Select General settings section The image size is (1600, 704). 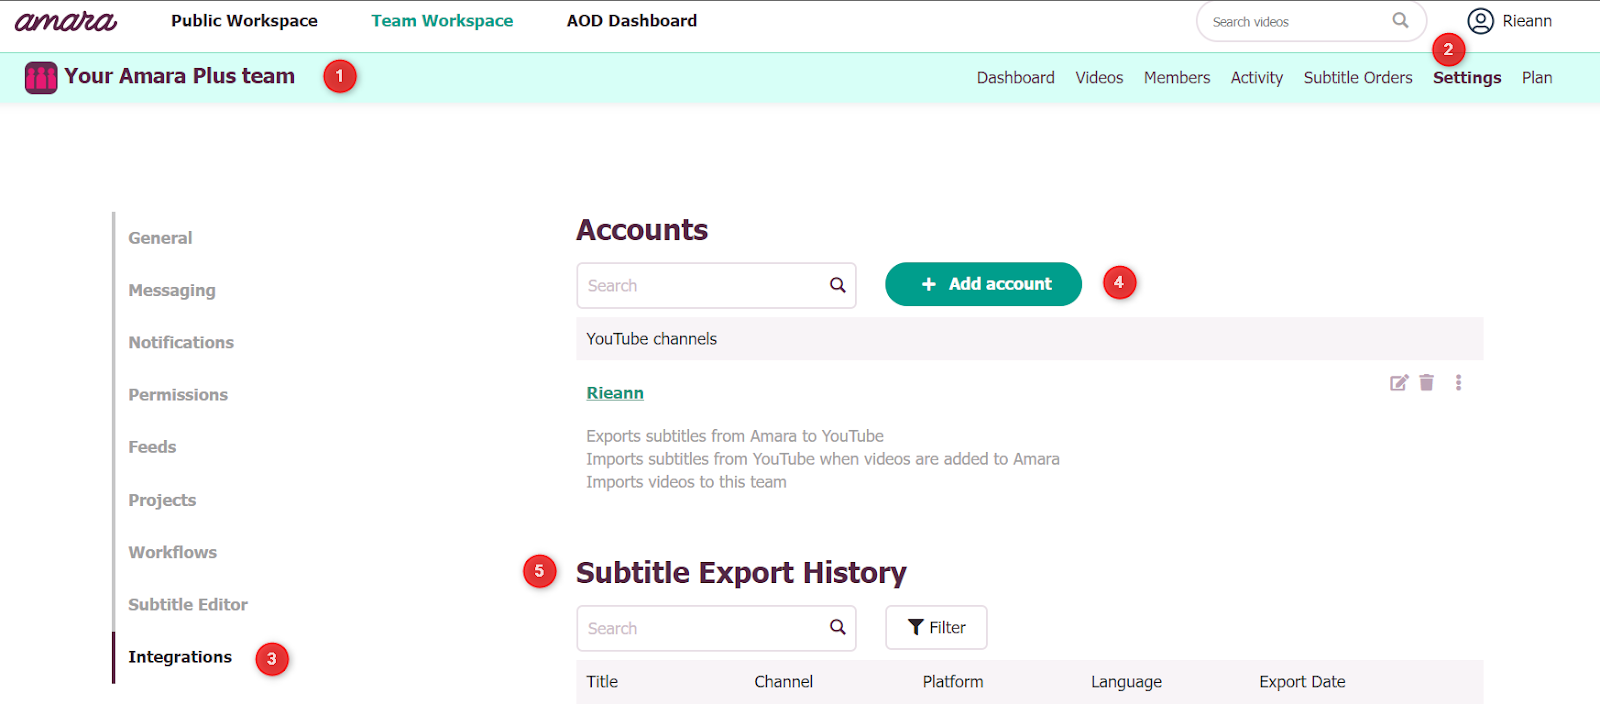pyautogui.click(x=160, y=238)
